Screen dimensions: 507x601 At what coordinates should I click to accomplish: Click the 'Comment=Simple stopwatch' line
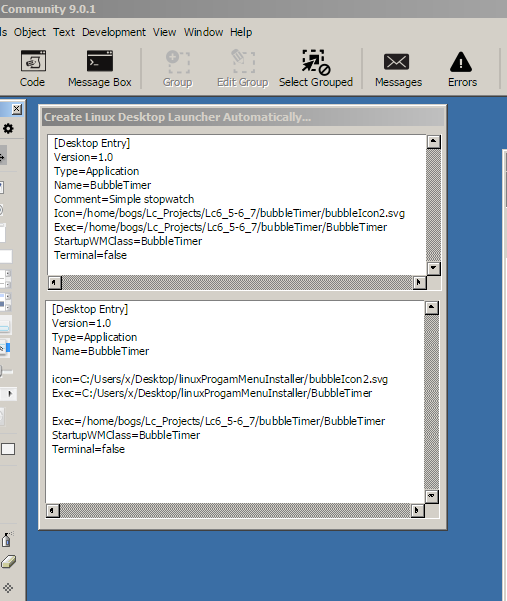(x=124, y=199)
